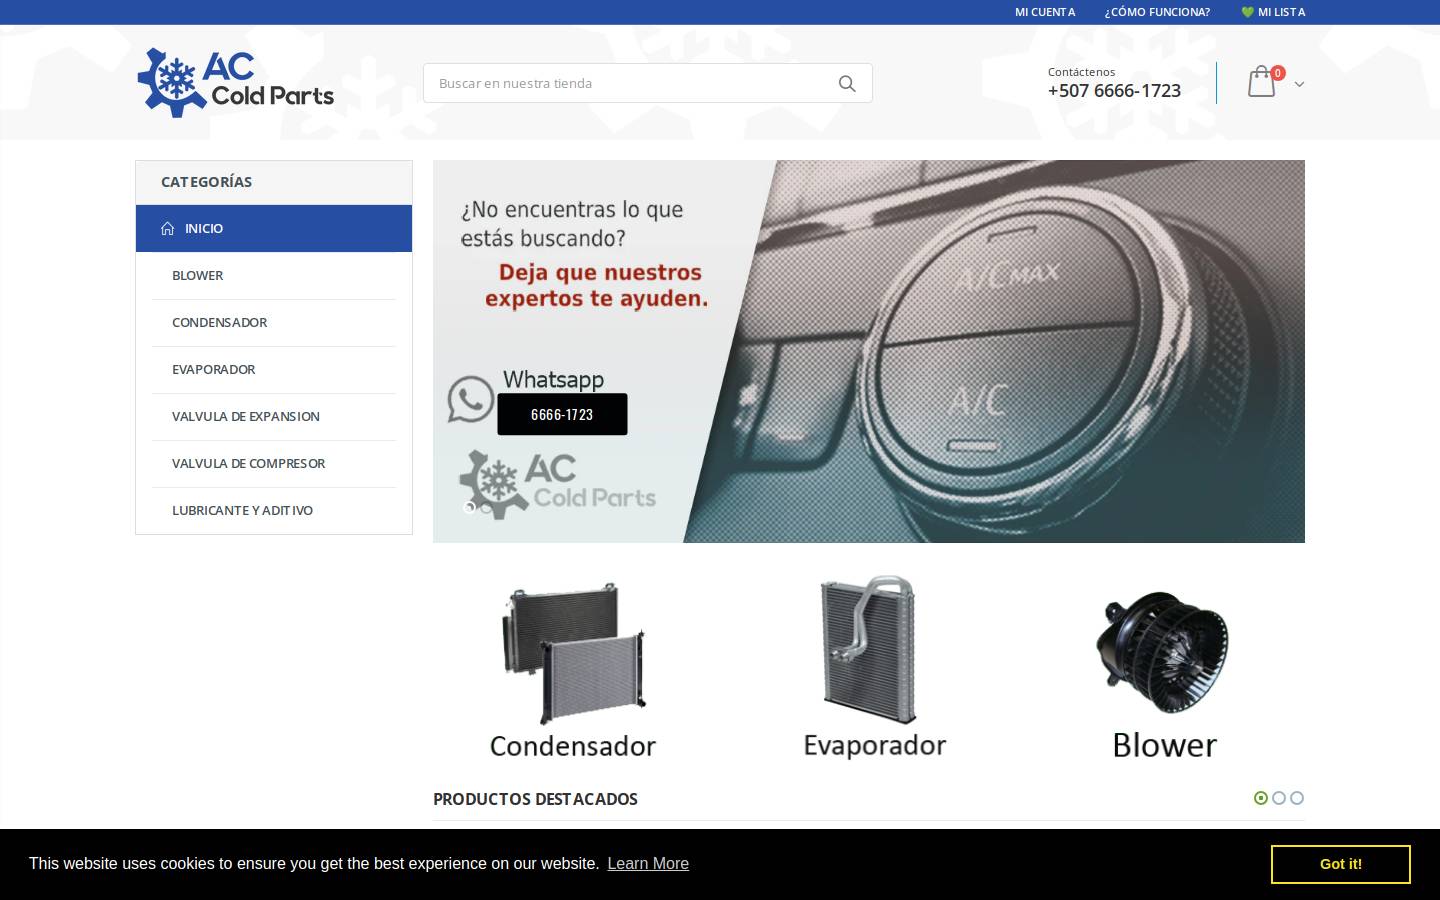Screen dimensions: 1440x900
Task: Open MI CUENTA link
Action: pyautogui.click(x=1045, y=12)
